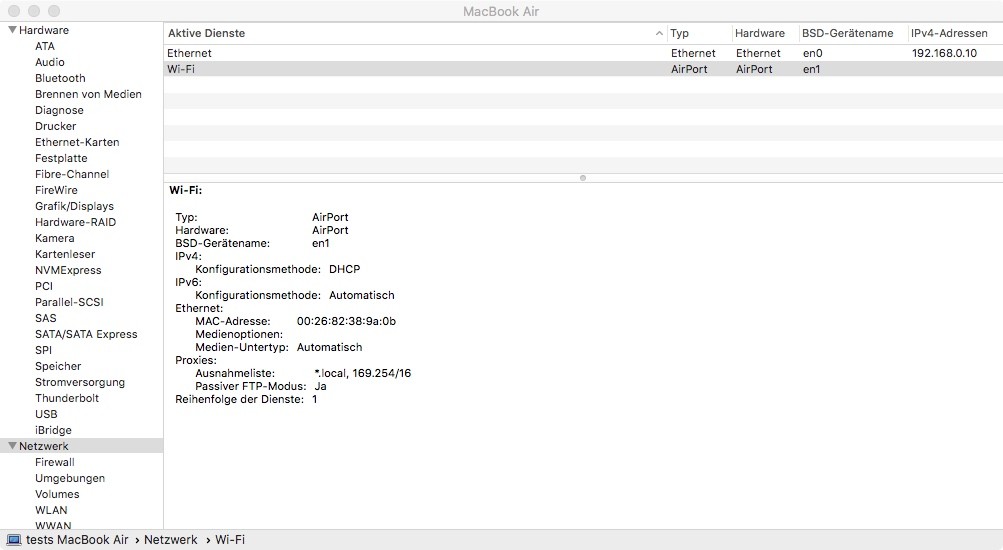Open Hardware-RAID entry
The height and width of the screenshot is (550, 1003).
click(x=75, y=222)
